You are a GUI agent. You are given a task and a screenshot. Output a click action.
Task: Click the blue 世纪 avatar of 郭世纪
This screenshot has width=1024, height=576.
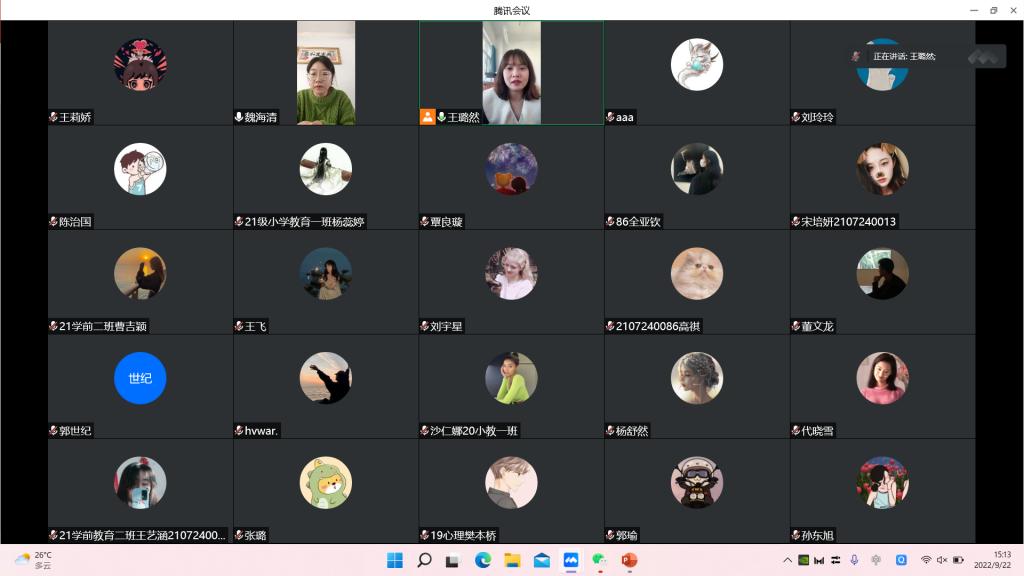[x=140, y=378]
